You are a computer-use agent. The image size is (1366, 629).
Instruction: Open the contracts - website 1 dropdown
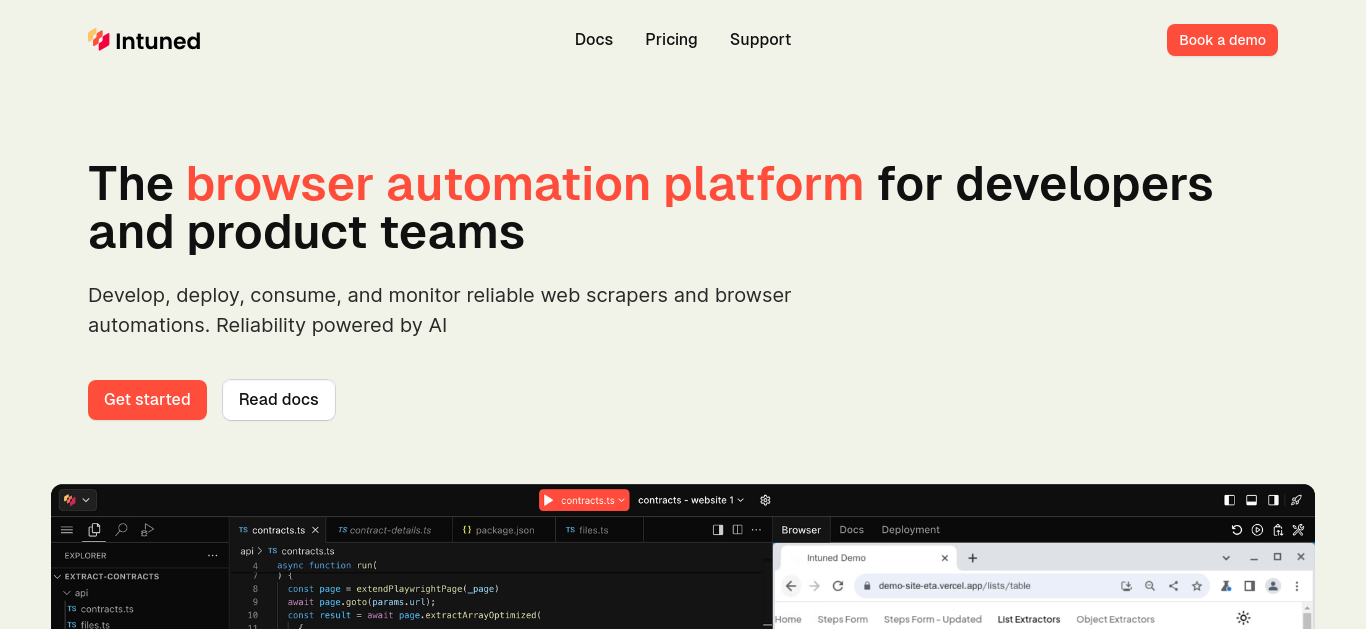pos(691,500)
